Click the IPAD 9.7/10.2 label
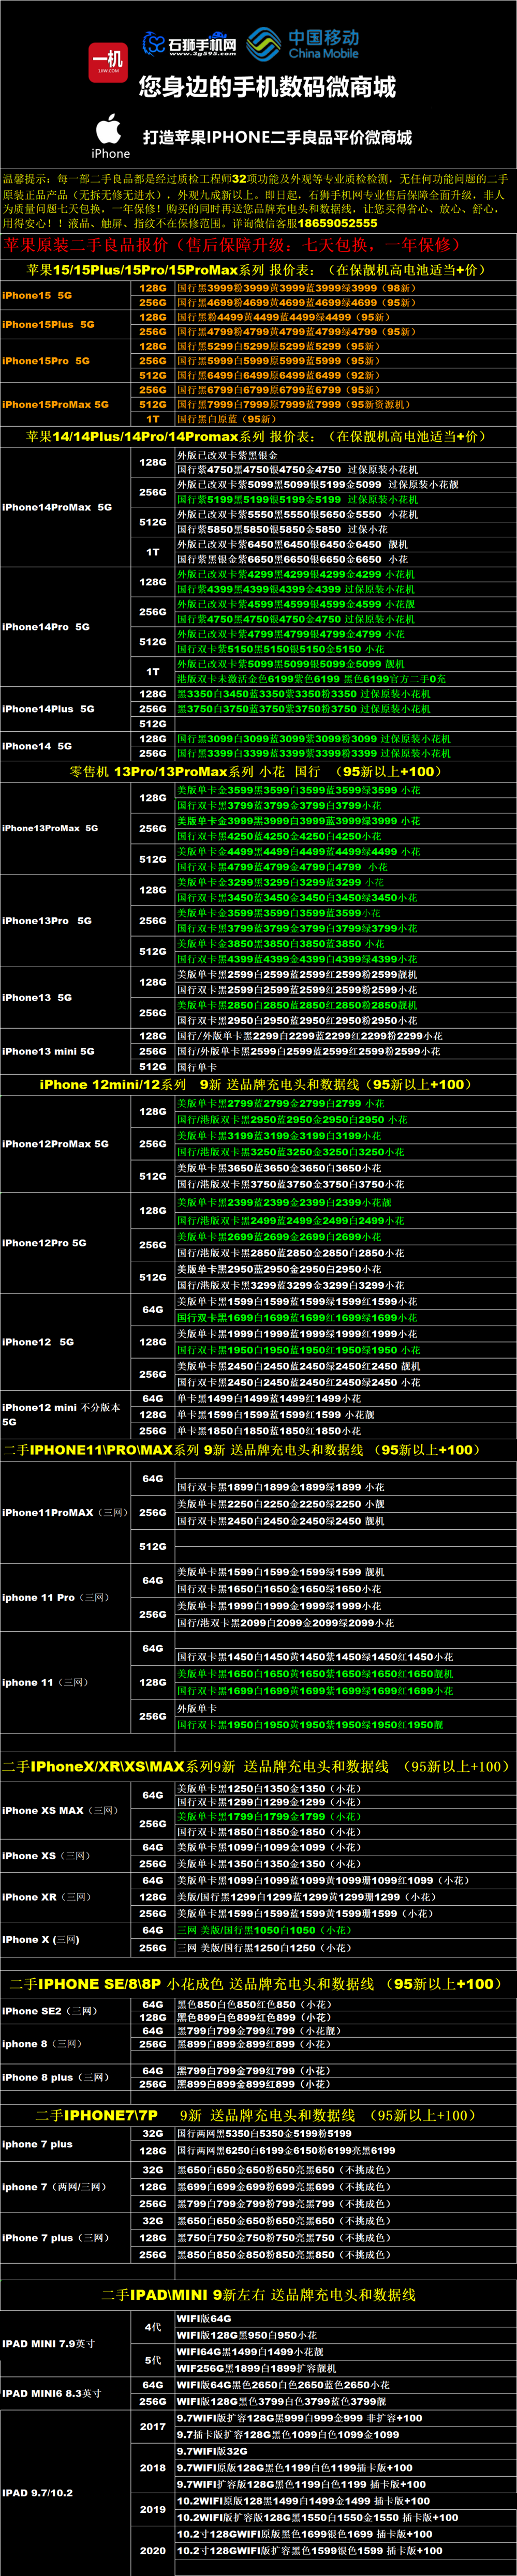This screenshot has width=517, height=2576. (37, 2493)
